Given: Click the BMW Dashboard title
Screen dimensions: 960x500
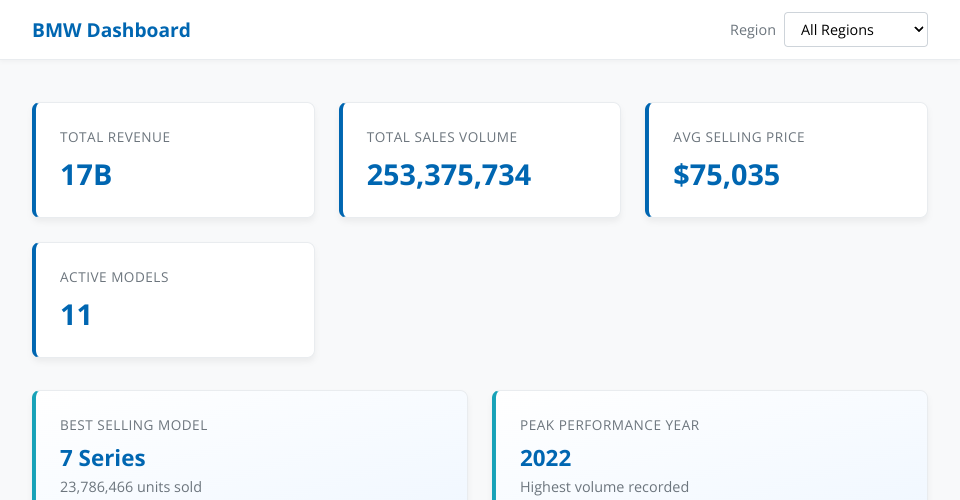Looking at the screenshot, I should 111,30.
